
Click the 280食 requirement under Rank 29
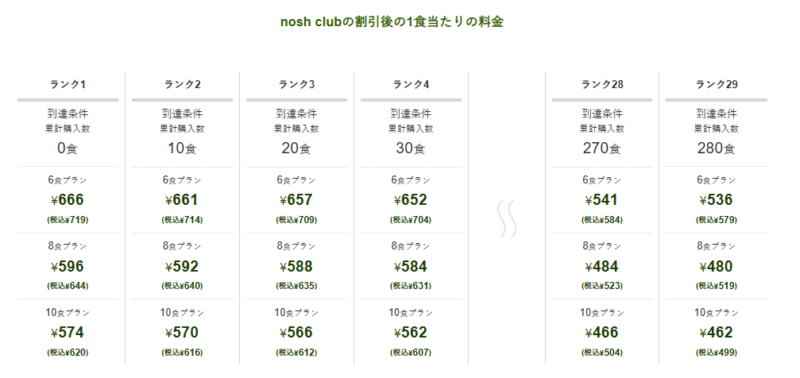(716, 148)
